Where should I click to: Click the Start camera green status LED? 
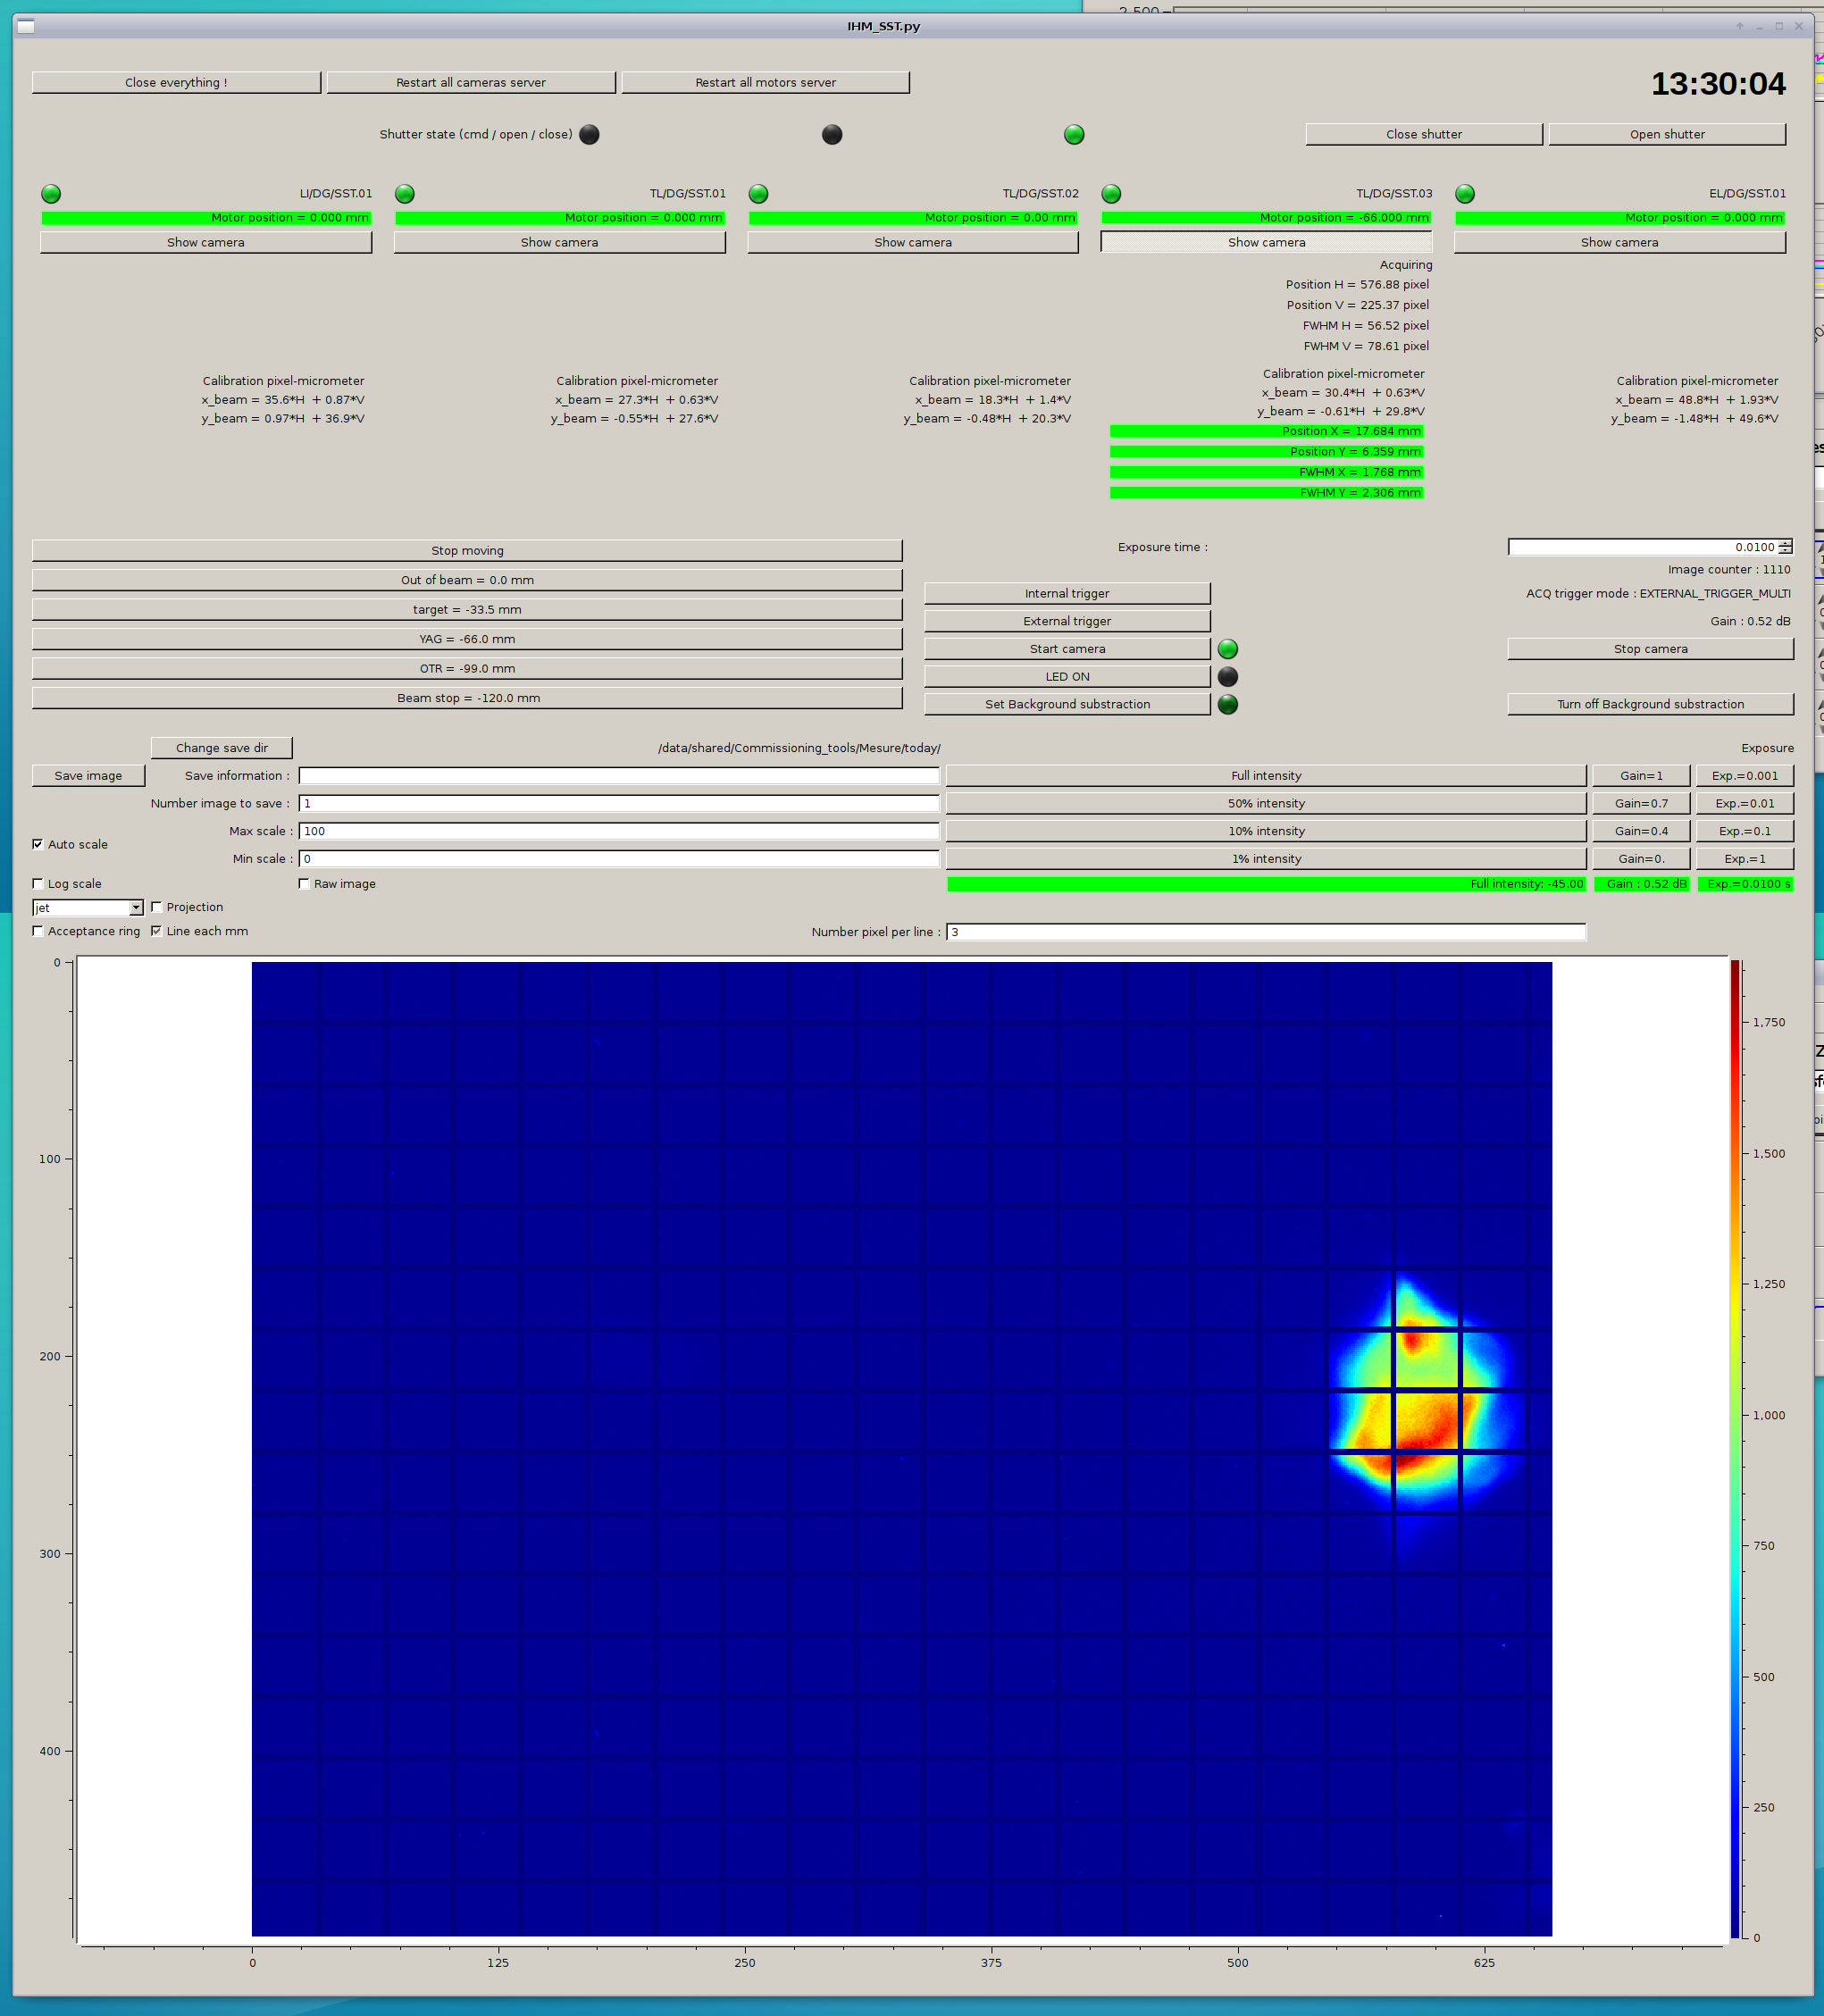pyautogui.click(x=1228, y=649)
